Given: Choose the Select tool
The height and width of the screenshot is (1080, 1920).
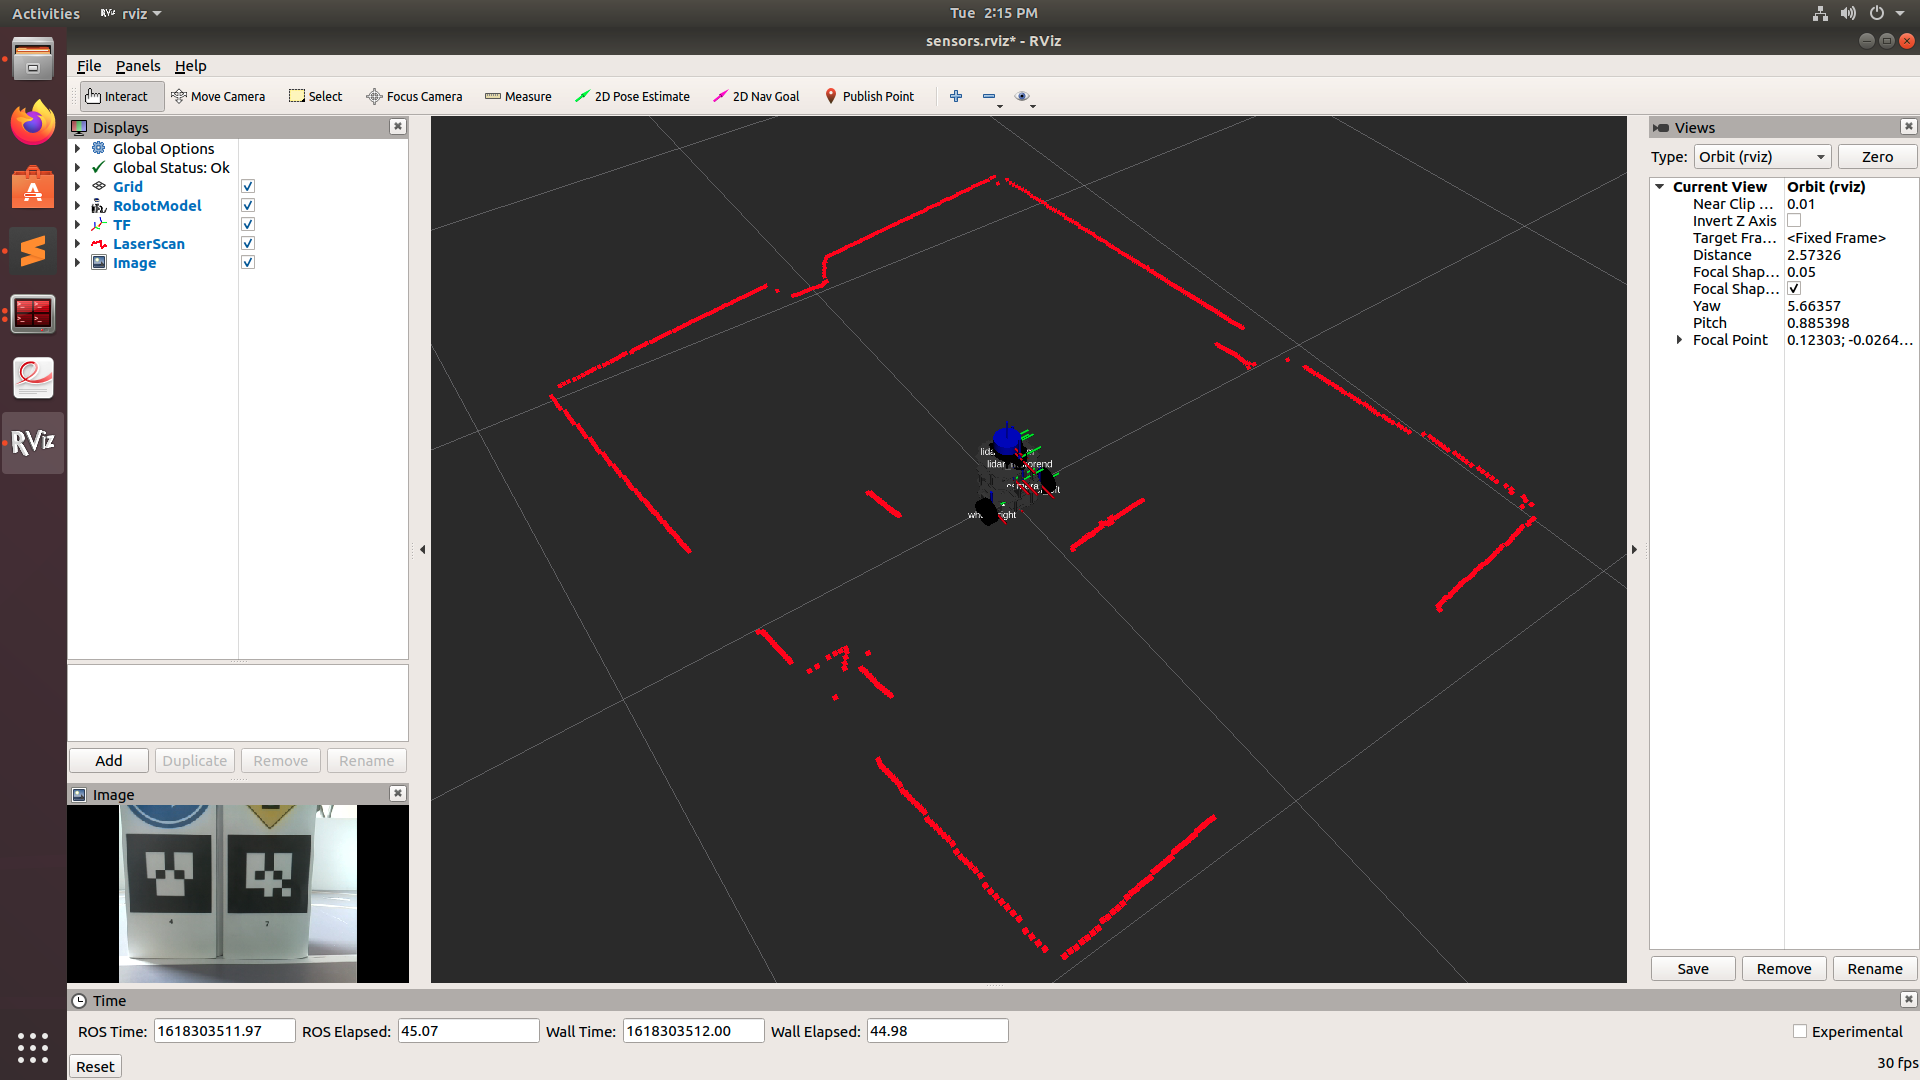Looking at the screenshot, I should [316, 96].
